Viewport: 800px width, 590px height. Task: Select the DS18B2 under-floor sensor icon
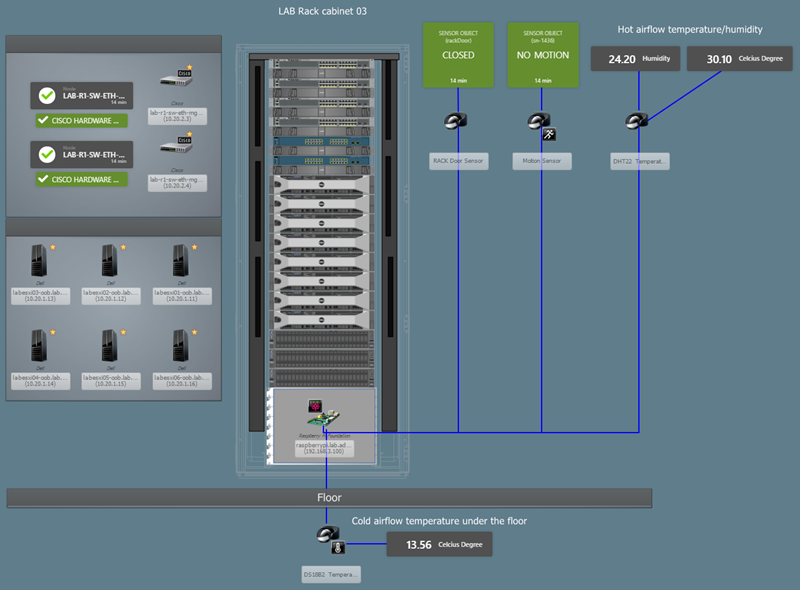[328, 534]
